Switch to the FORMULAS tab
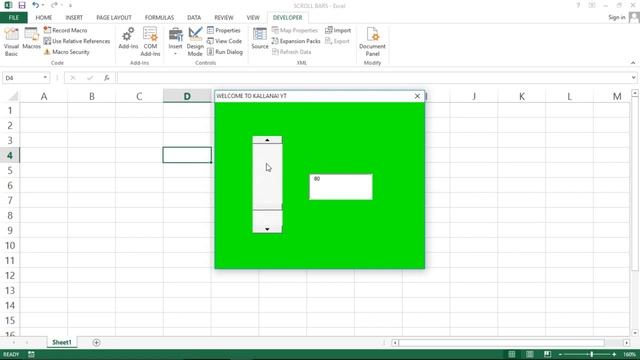Viewport: 640px width, 360px height. point(159,18)
